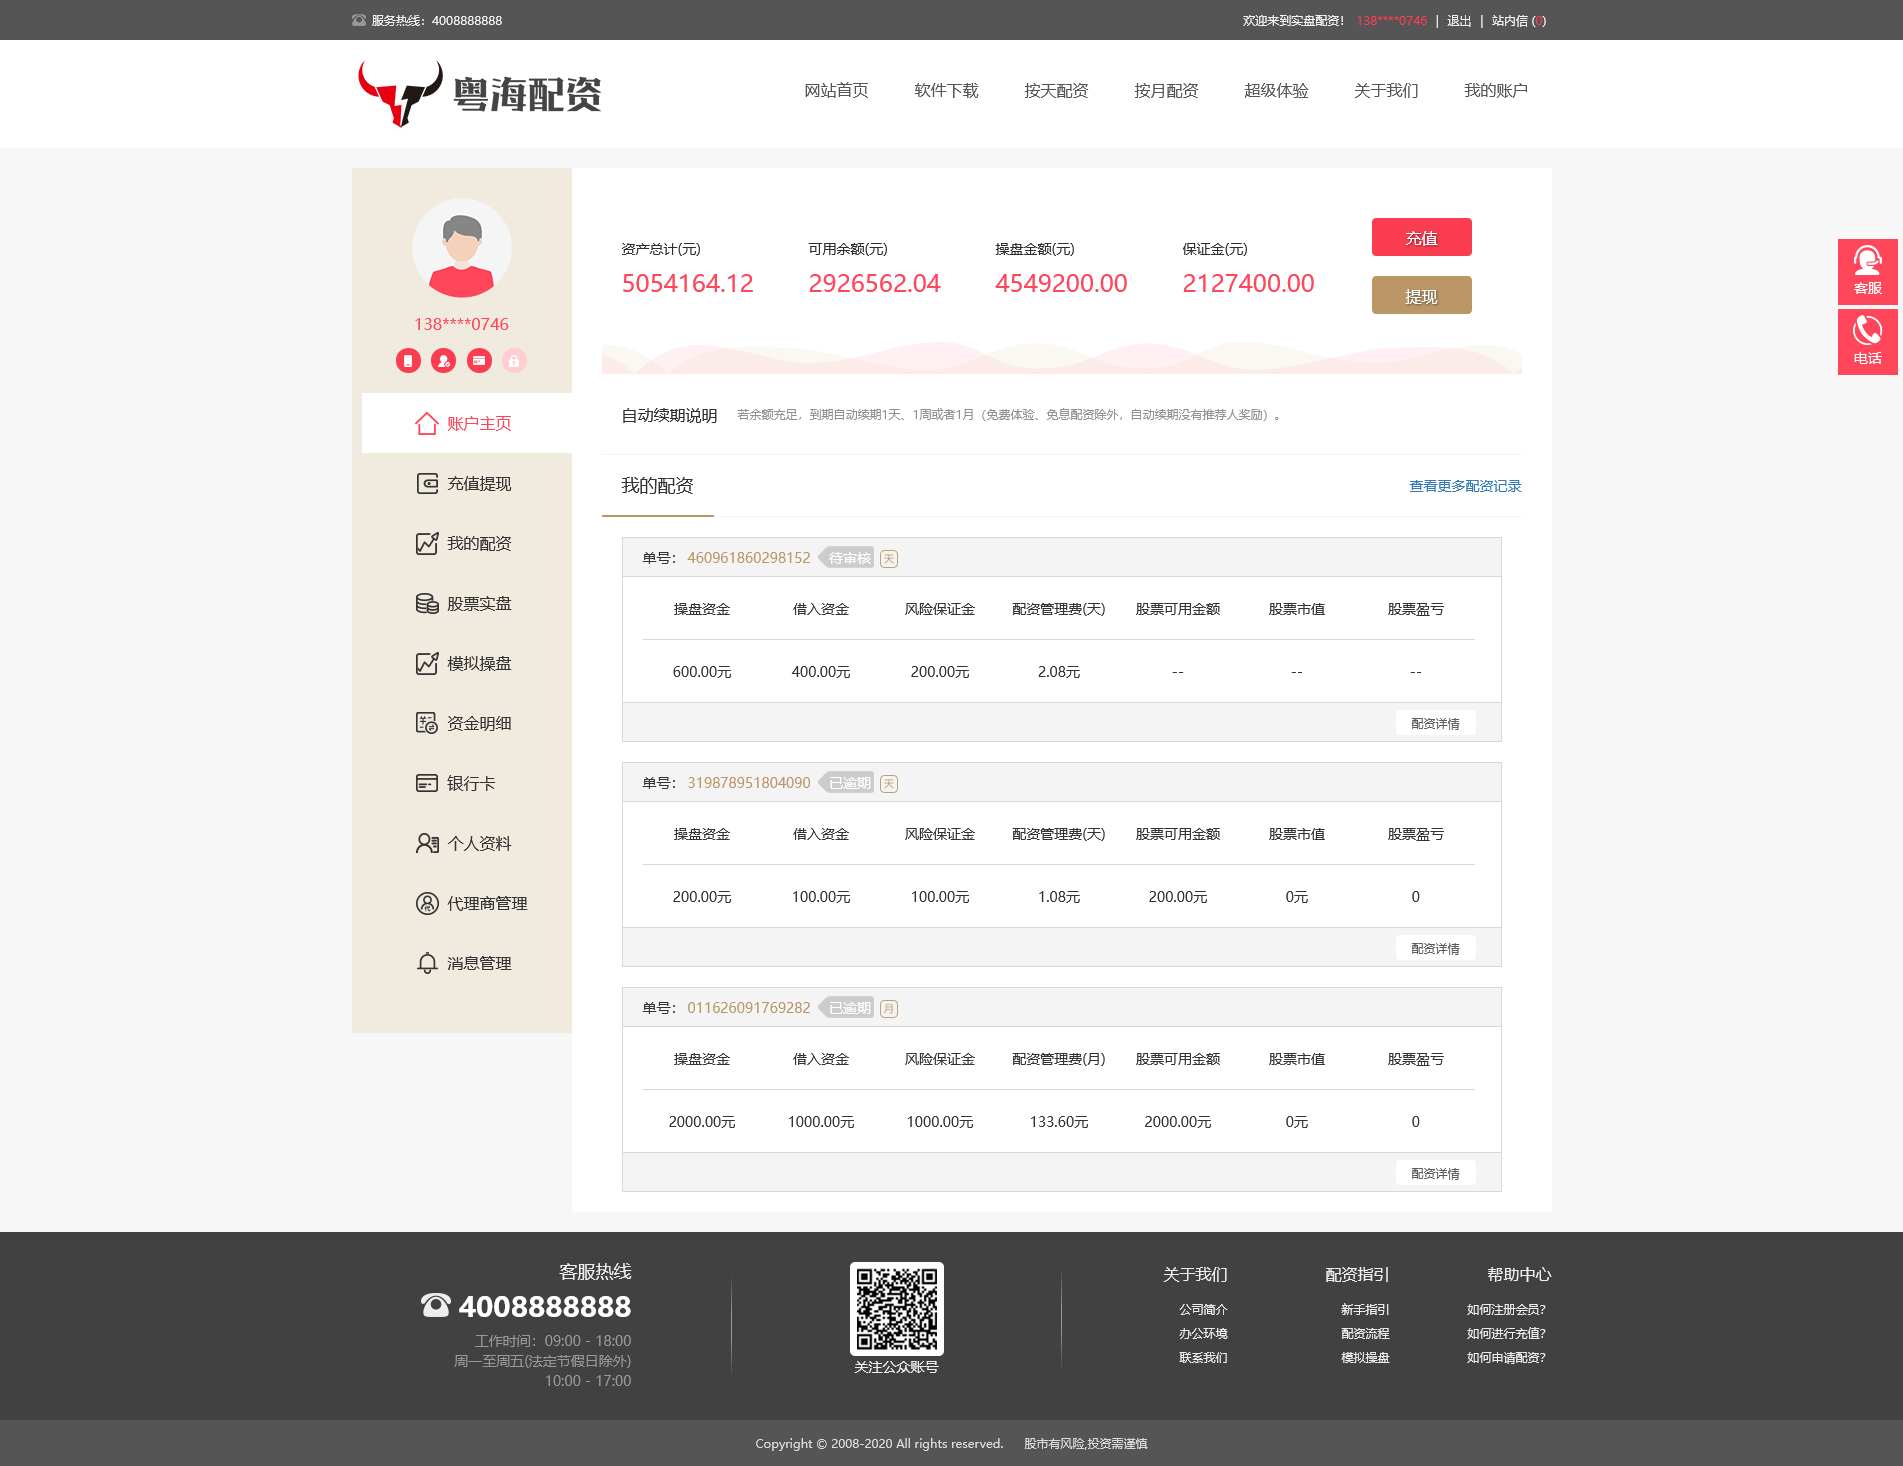The image size is (1903, 1466).
Task: Open 关于我们 in top navigation
Action: coord(1386,91)
